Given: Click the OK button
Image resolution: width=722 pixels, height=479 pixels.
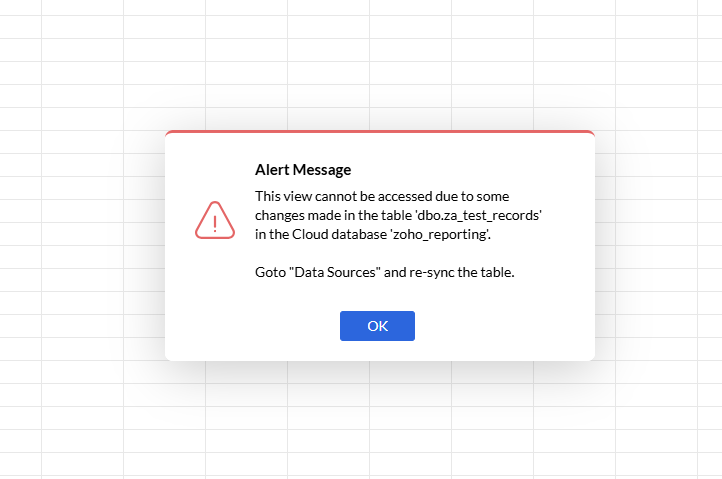Looking at the screenshot, I should point(377,326).
